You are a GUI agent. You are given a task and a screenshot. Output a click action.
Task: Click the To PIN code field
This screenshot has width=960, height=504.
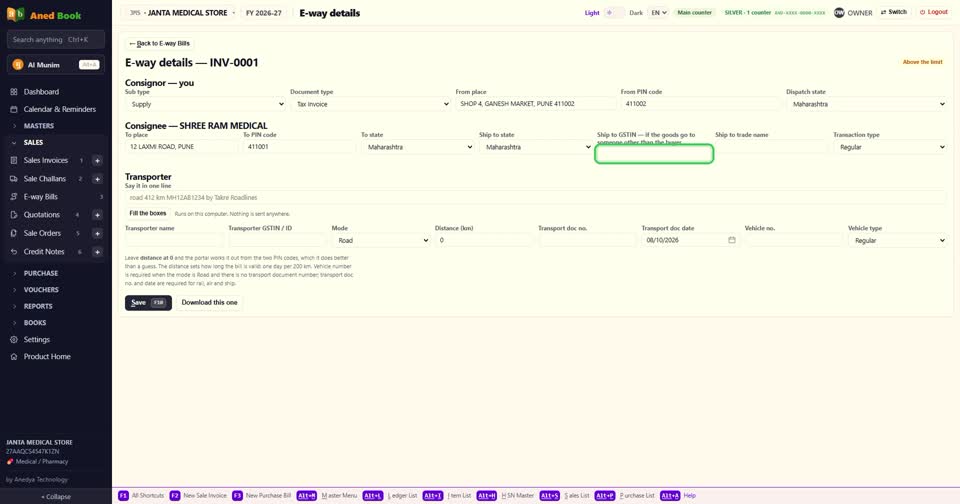click(299, 147)
